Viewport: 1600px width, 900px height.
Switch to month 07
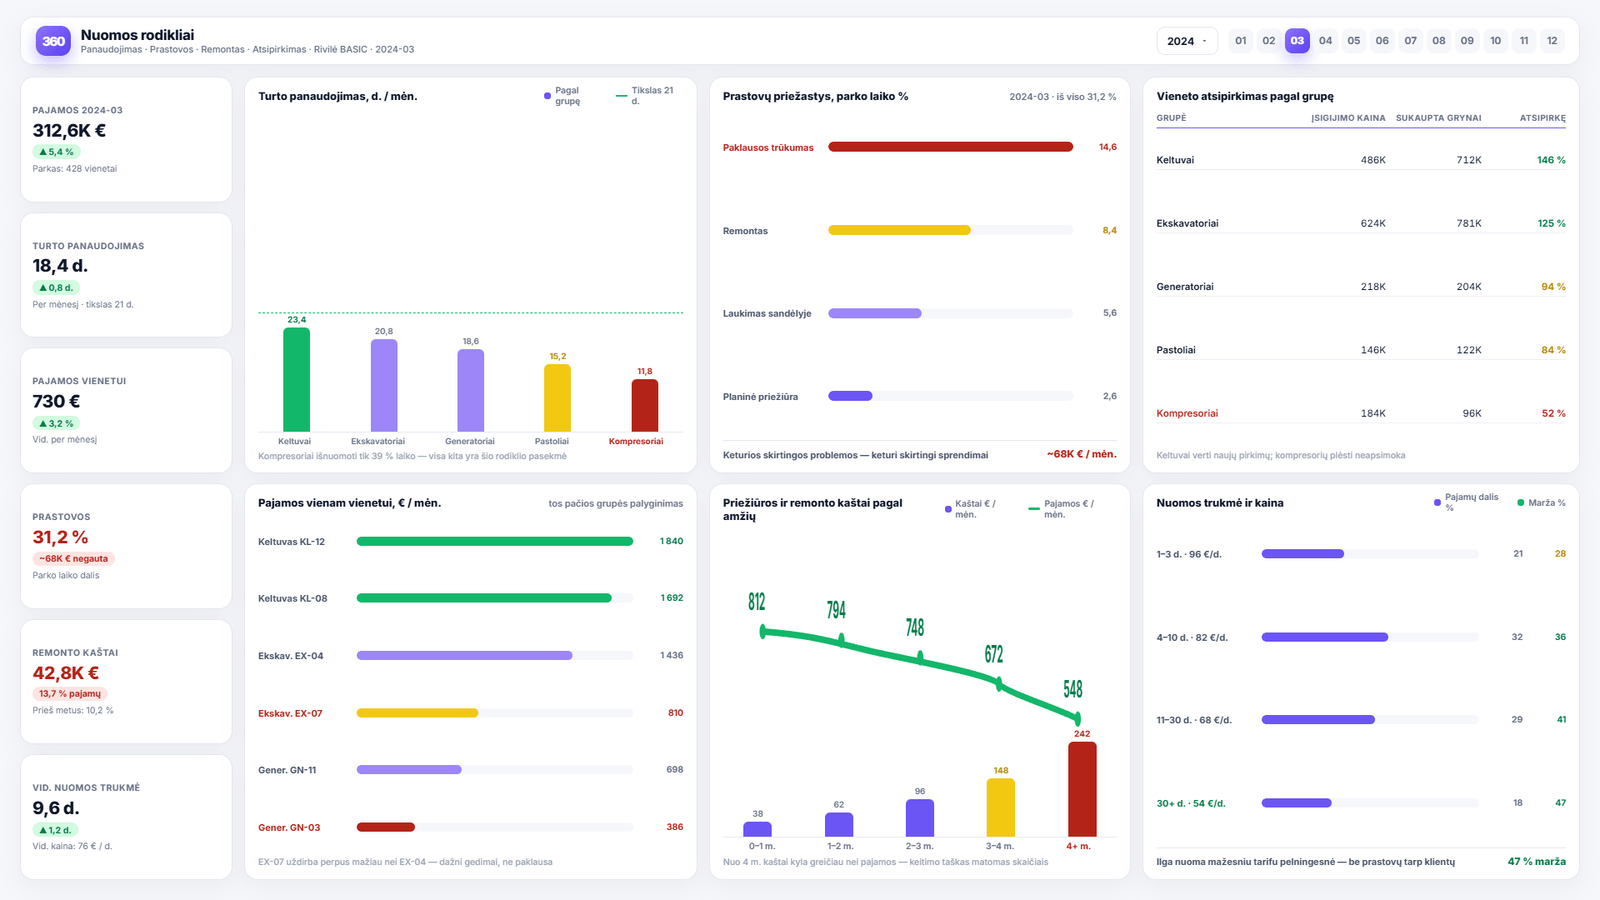[1411, 41]
